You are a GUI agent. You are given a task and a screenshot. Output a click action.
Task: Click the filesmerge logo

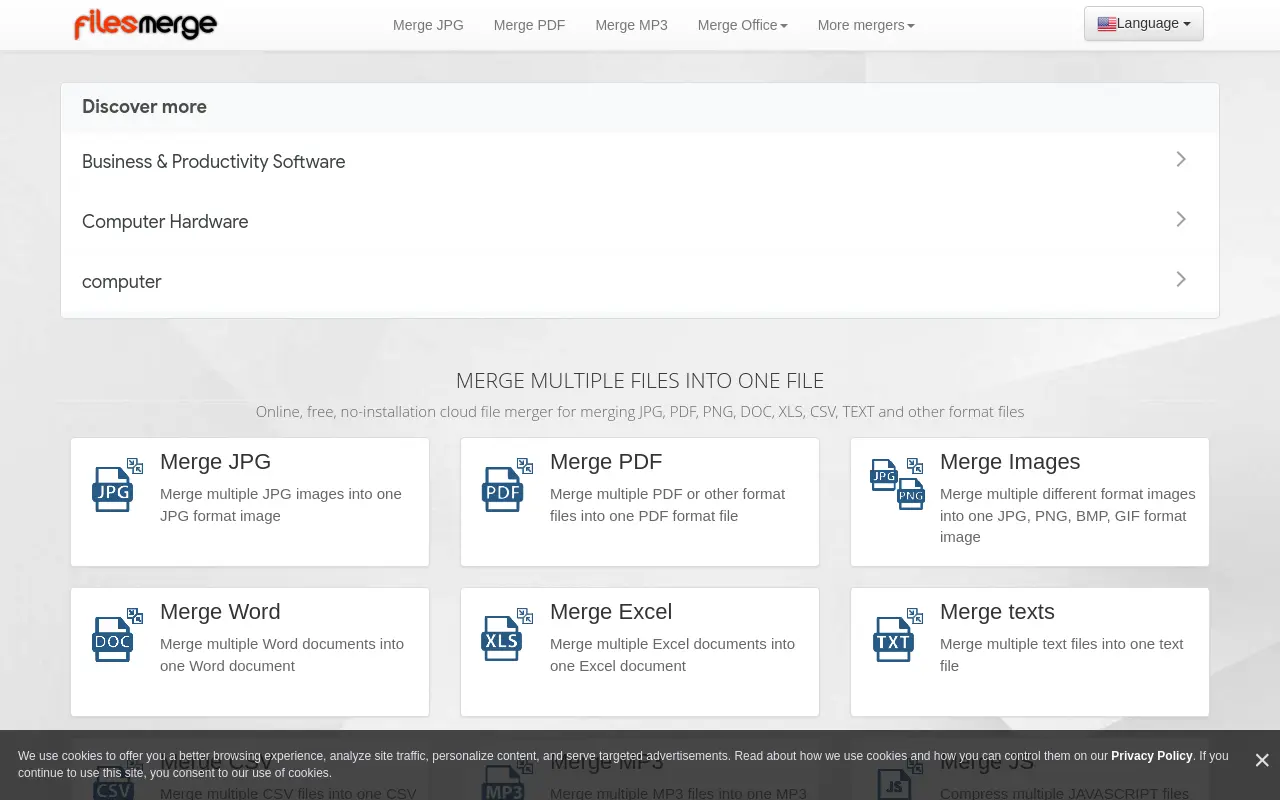[x=145, y=25]
